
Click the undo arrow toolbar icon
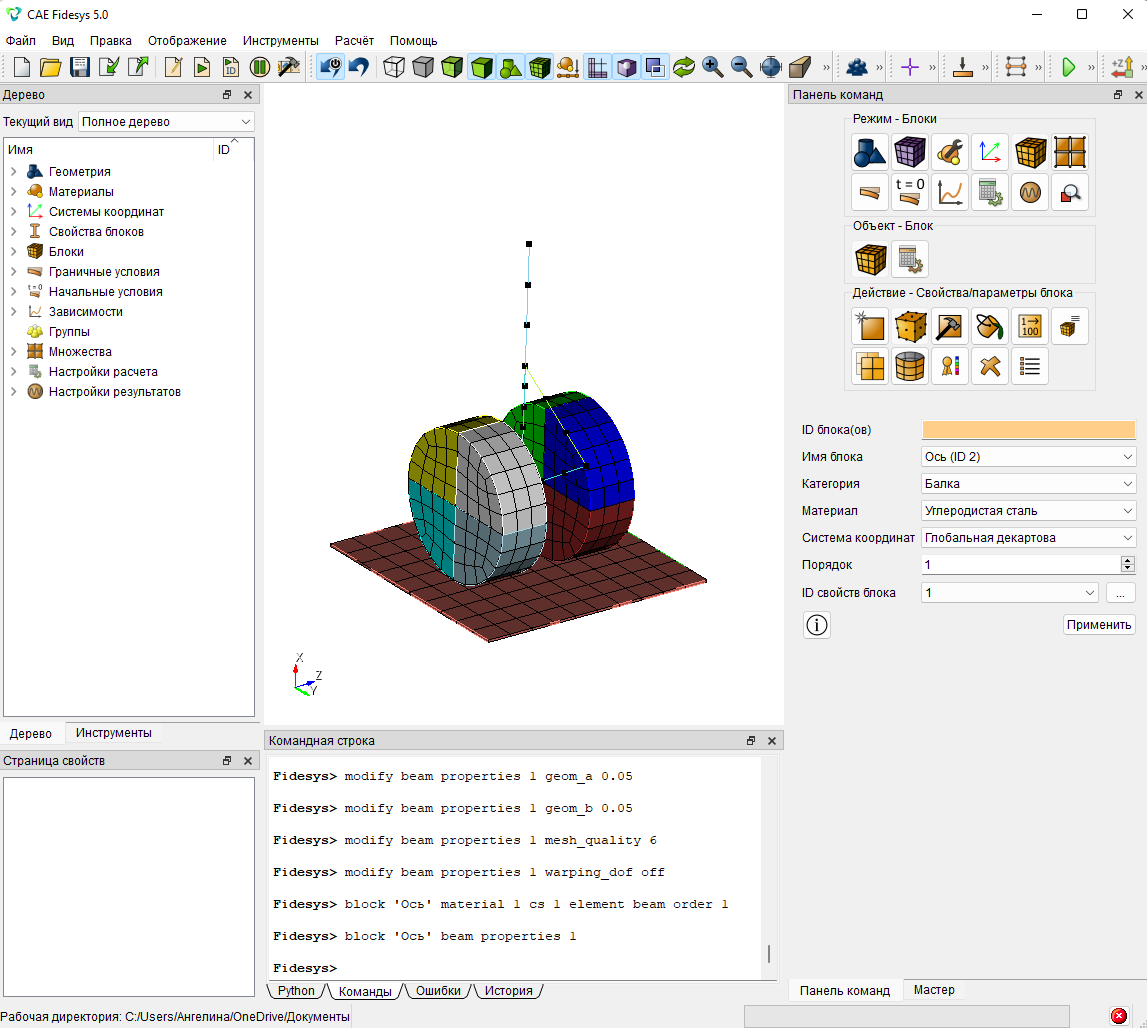(x=359, y=67)
